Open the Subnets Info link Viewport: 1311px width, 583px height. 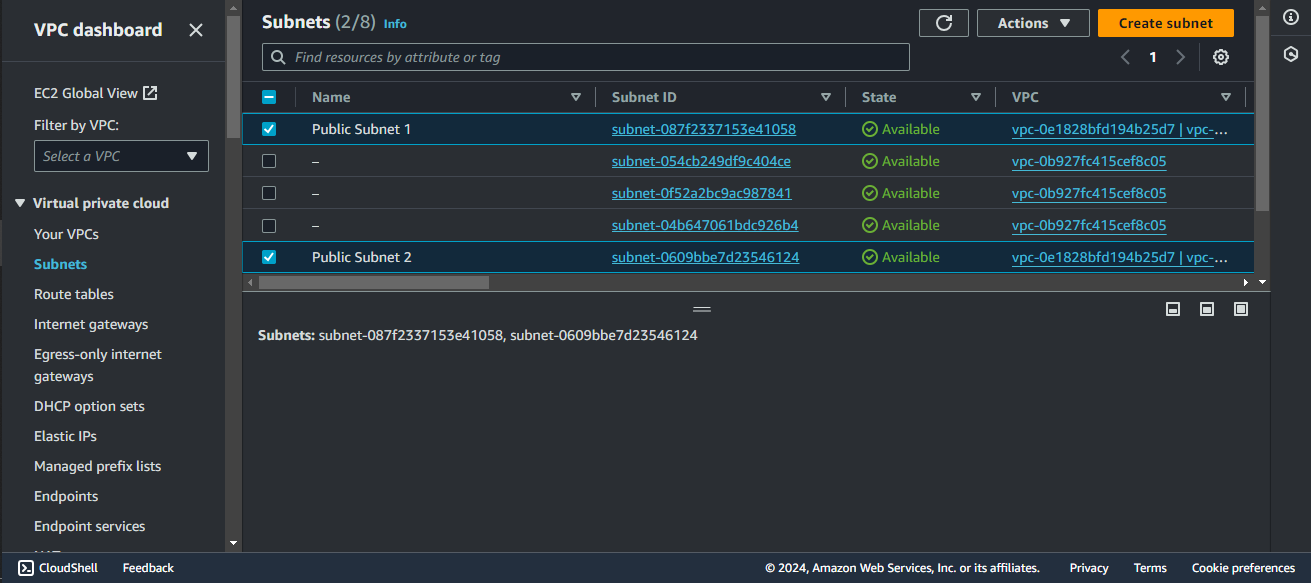(x=395, y=23)
